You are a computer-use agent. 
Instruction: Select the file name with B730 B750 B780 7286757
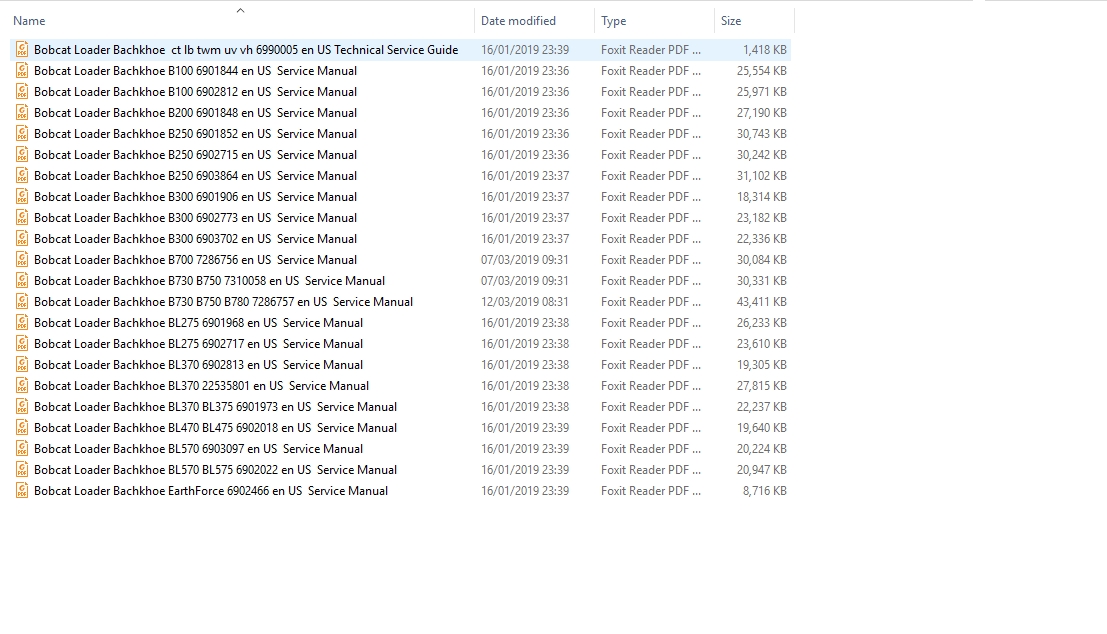223,301
